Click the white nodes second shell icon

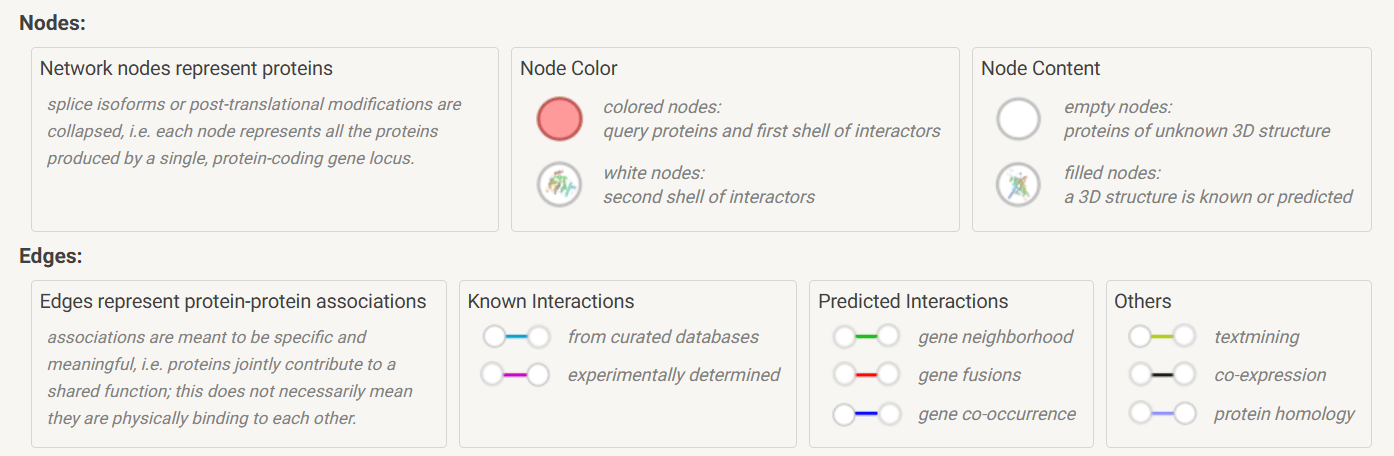(559, 185)
